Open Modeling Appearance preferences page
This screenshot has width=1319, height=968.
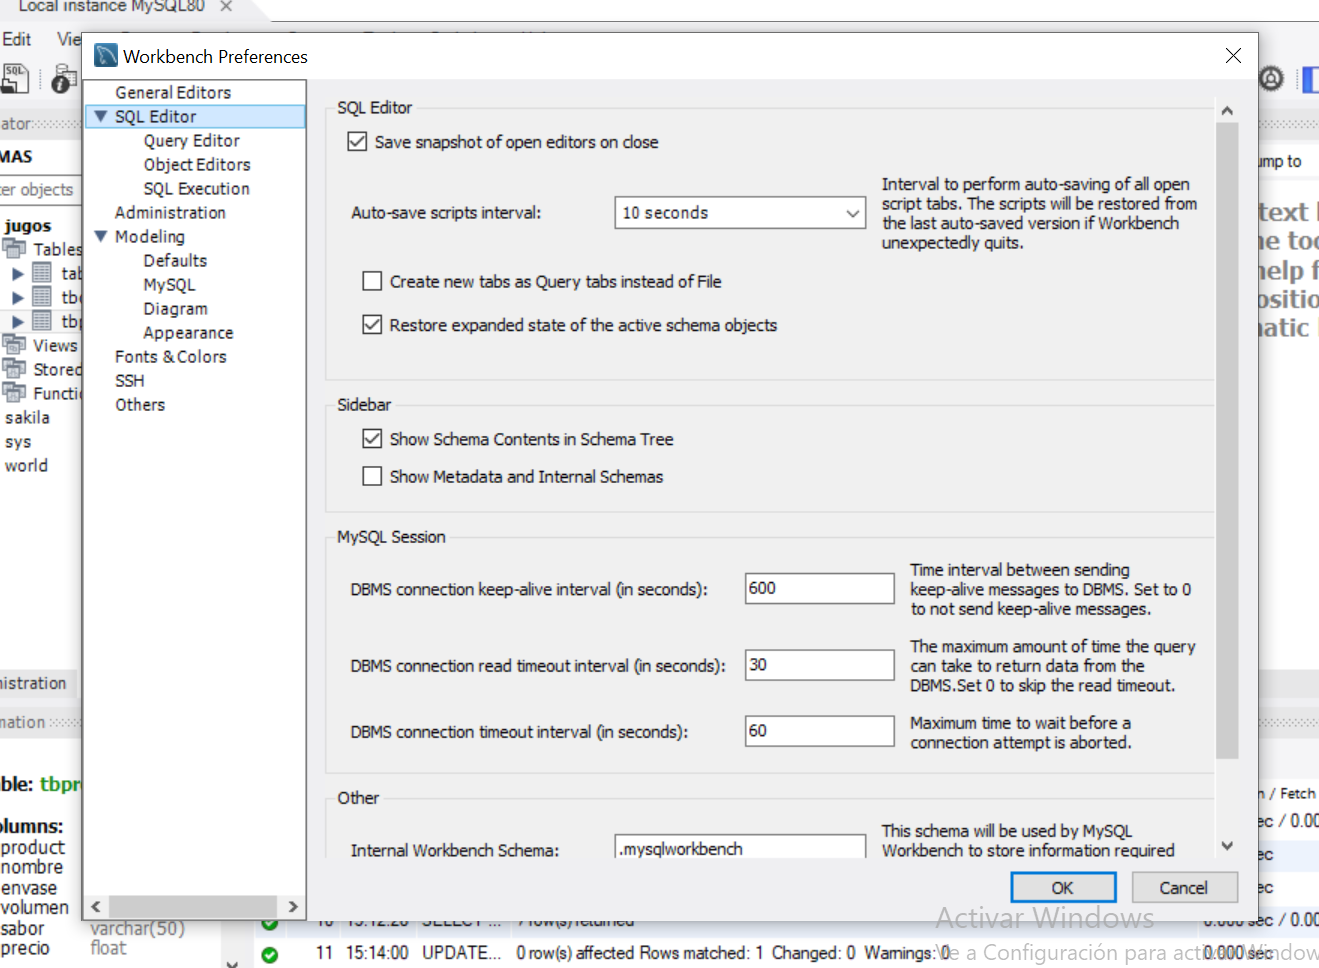point(188,332)
